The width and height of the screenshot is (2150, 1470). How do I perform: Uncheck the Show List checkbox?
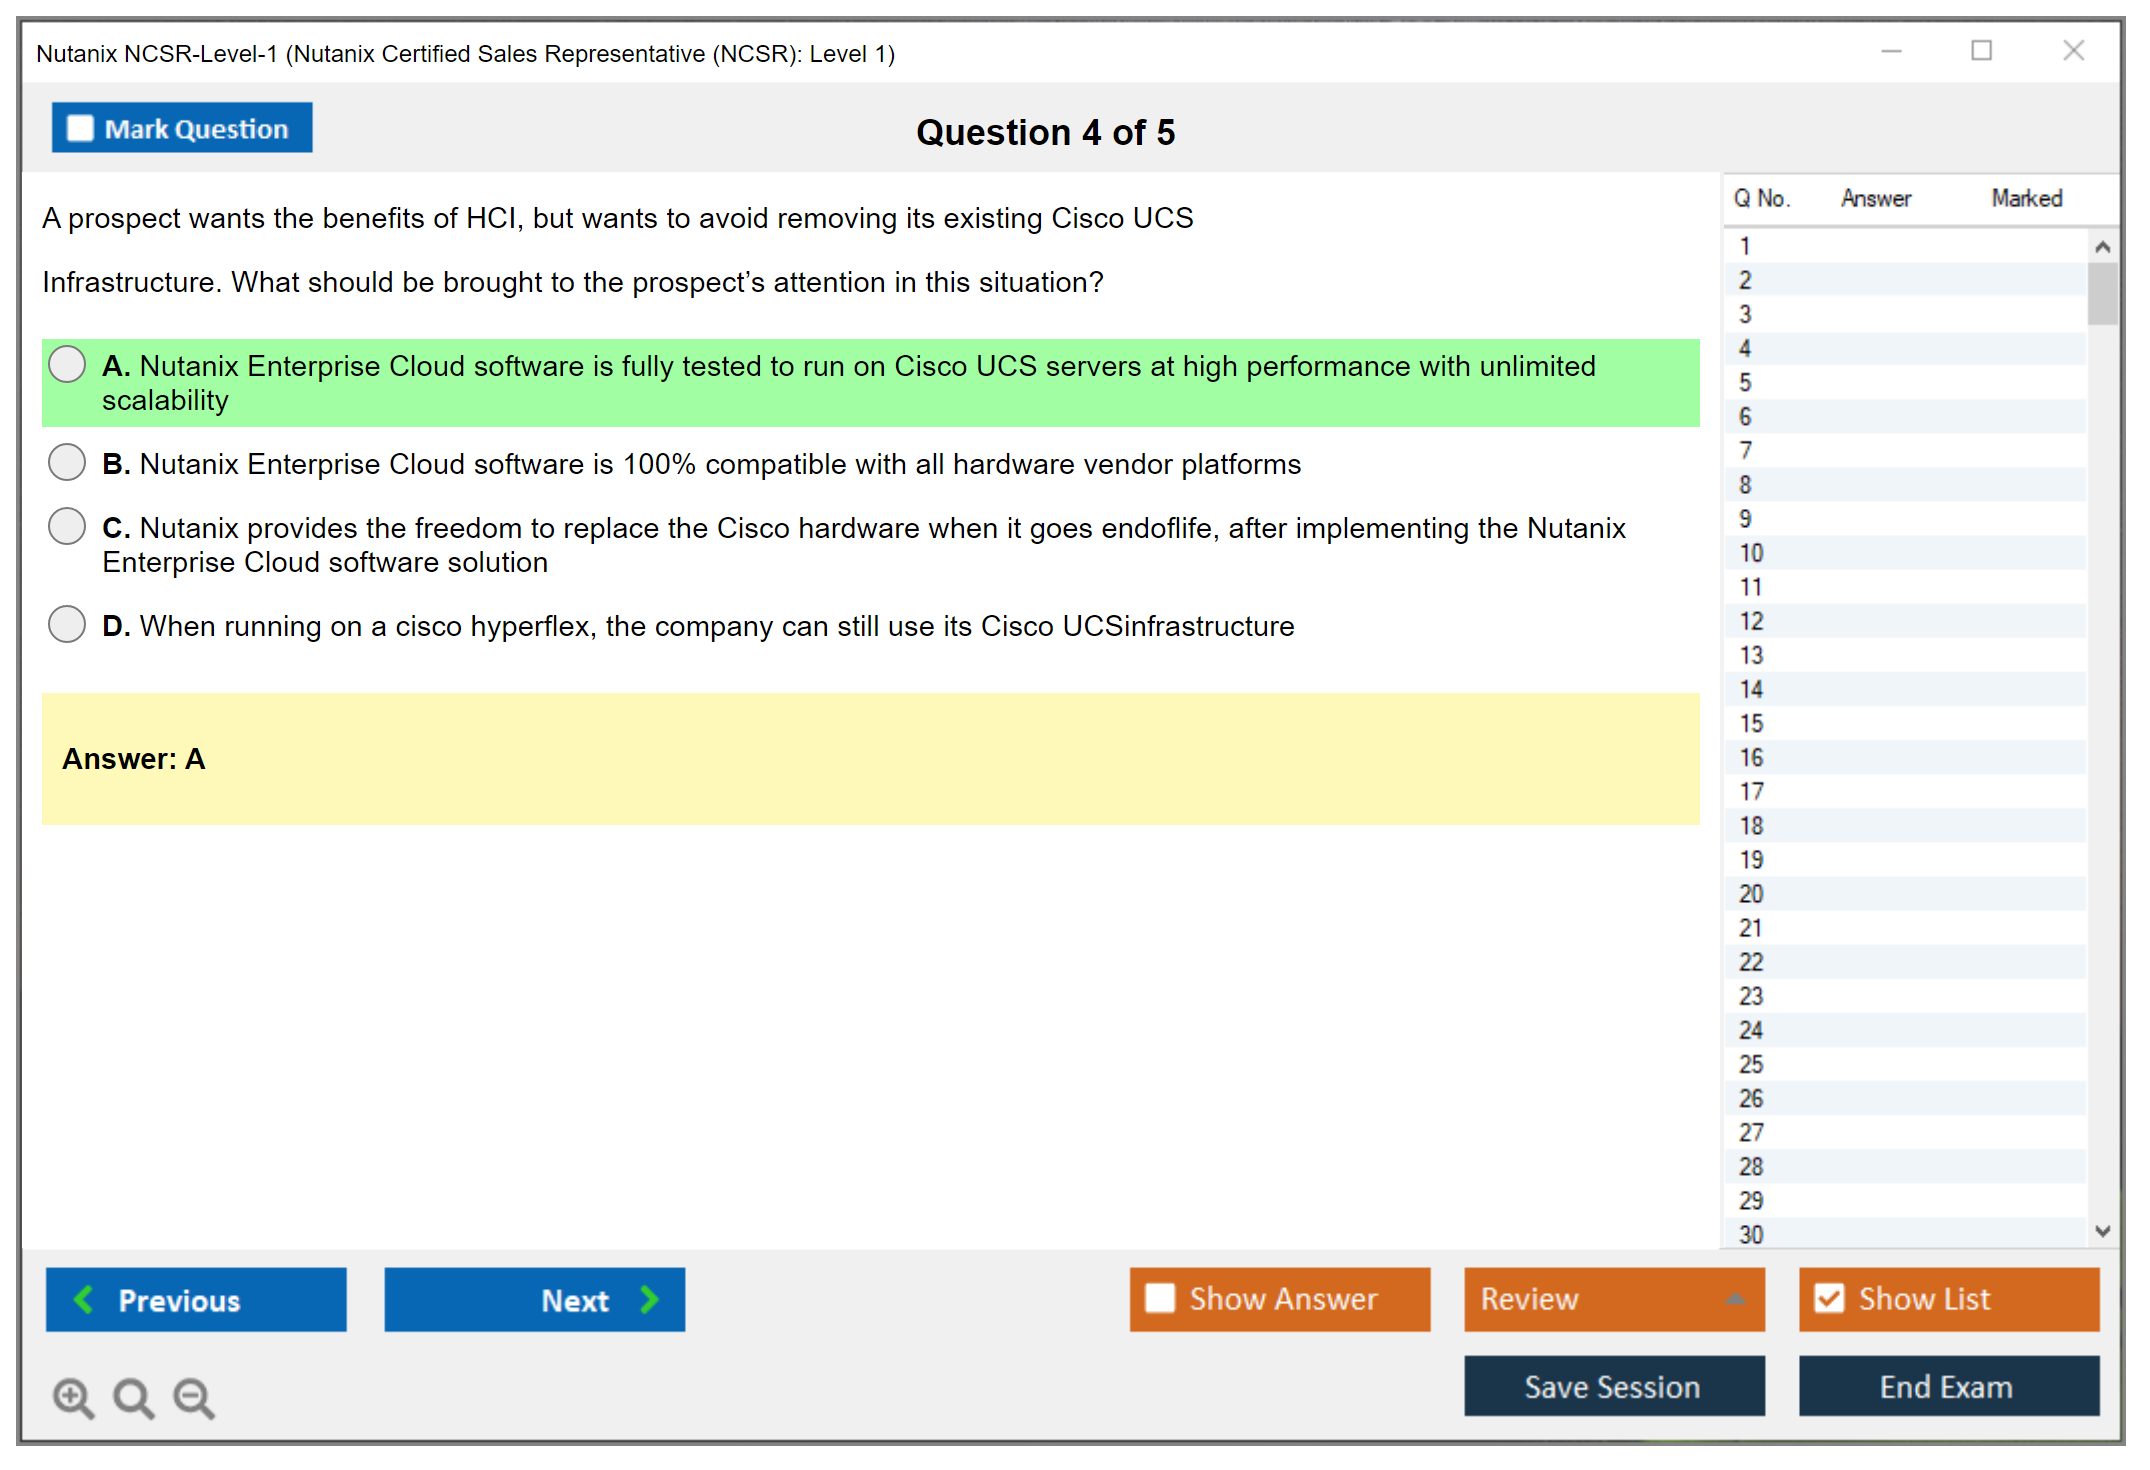click(x=1829, y=1298)
